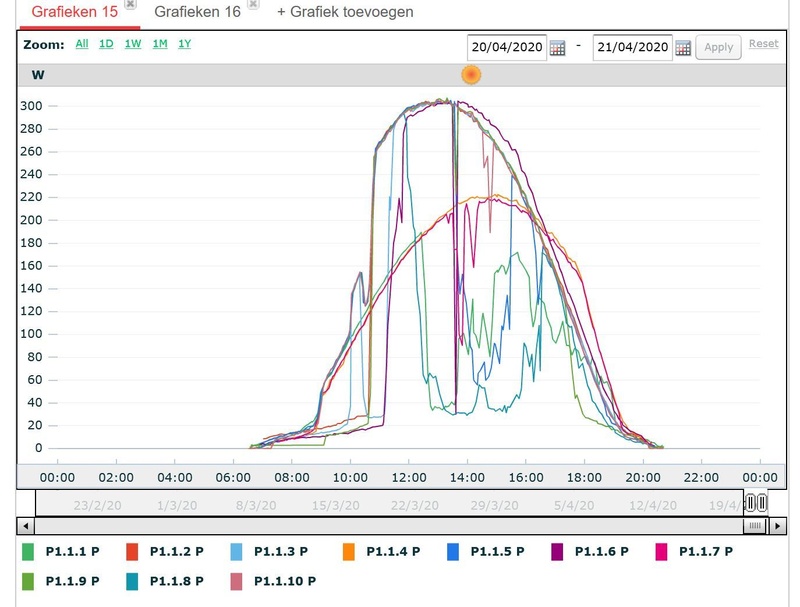800x607 pixels.
Task: Toggle the P1.1.8 P series swatch
Action: pos(132,581)
